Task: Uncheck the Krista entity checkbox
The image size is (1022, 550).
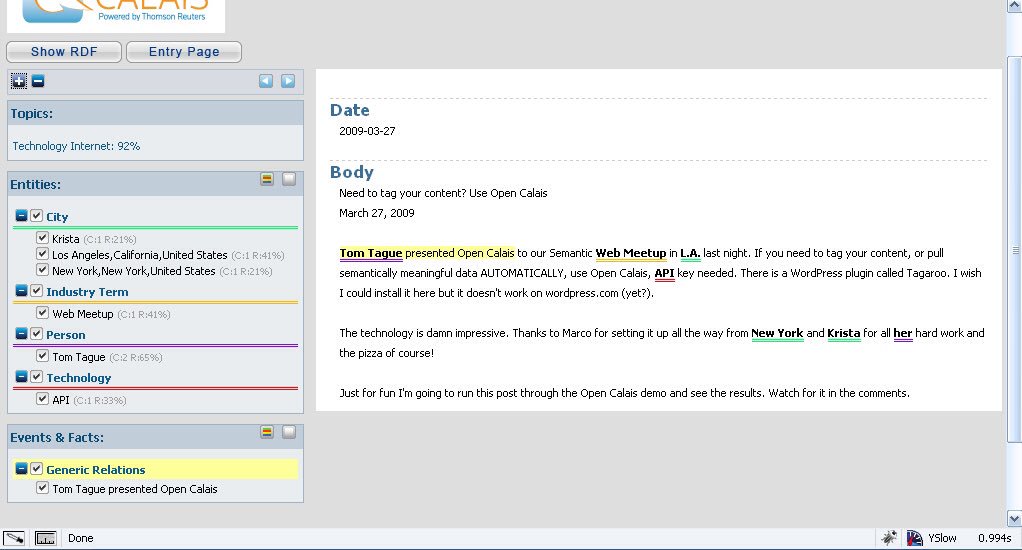Action: point(42,238)
